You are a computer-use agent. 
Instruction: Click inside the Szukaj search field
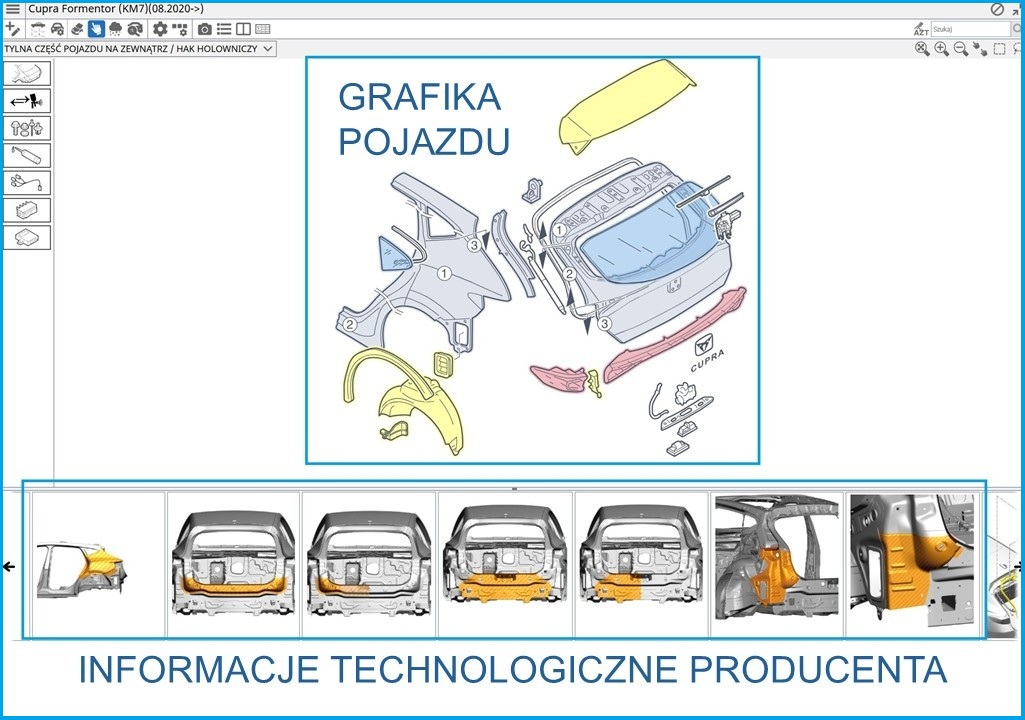click(968, 29)
